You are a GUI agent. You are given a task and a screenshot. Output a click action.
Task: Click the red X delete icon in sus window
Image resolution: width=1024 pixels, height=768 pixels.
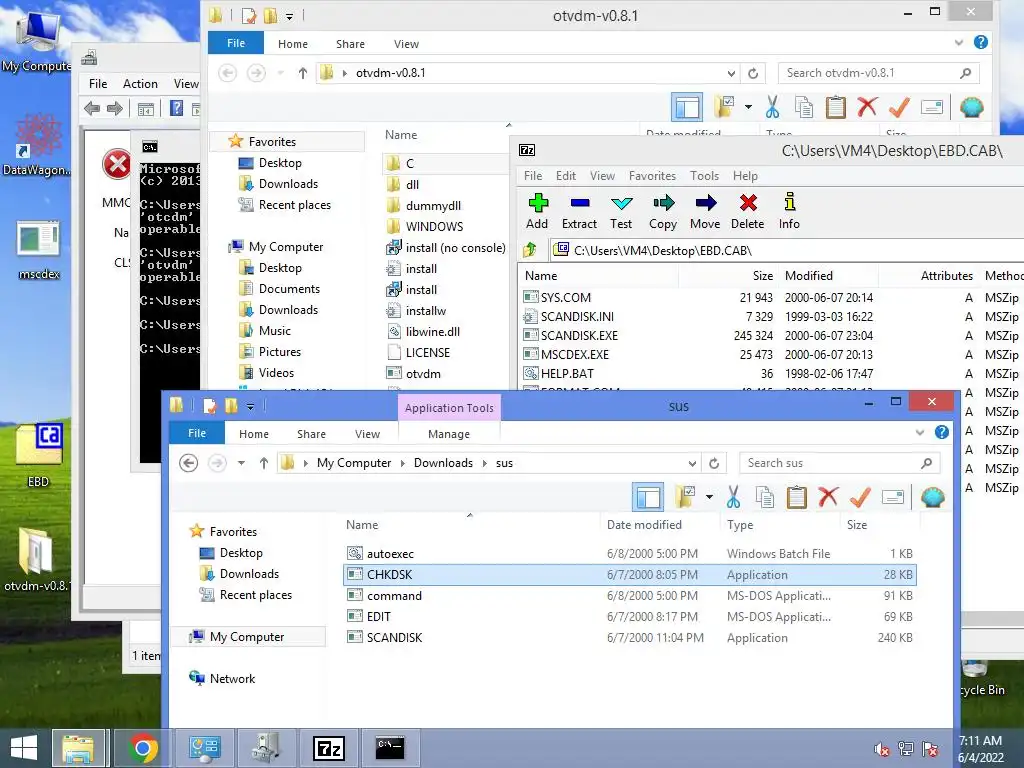point(828,497)
